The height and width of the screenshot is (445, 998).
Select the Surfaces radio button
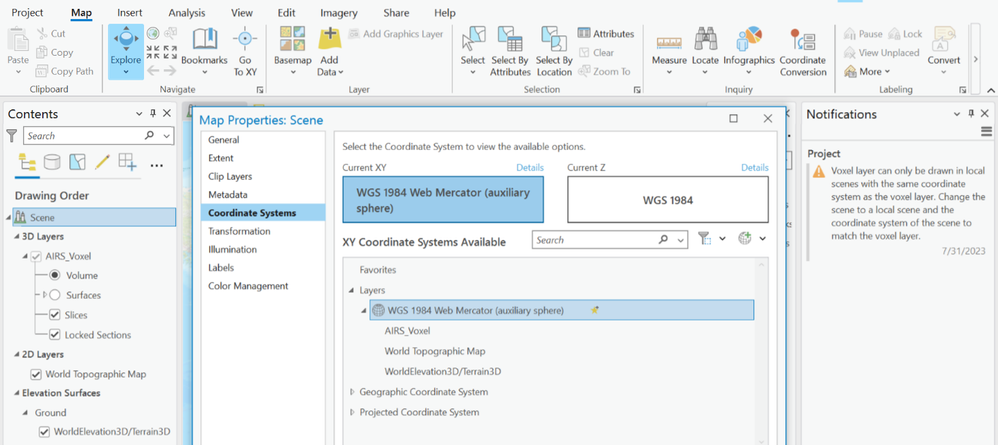tap(55, 295)
